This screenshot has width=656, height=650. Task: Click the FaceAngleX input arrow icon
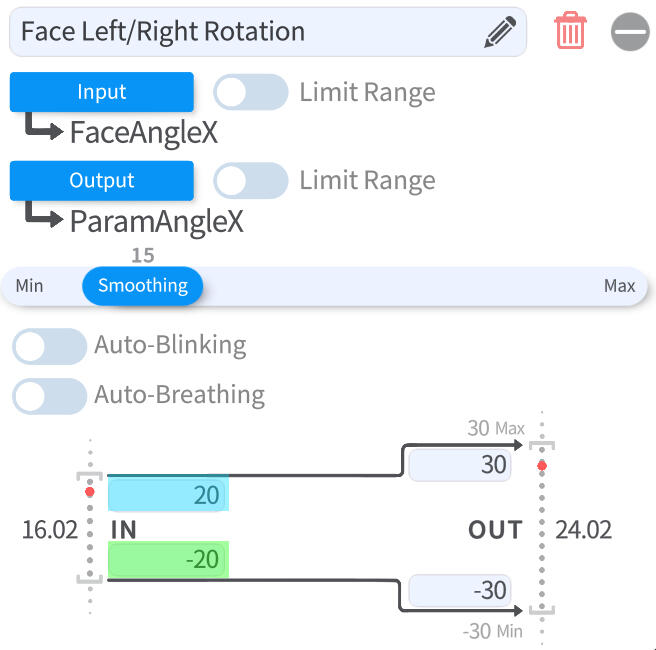pyautogui.click(x=44, y=128)
